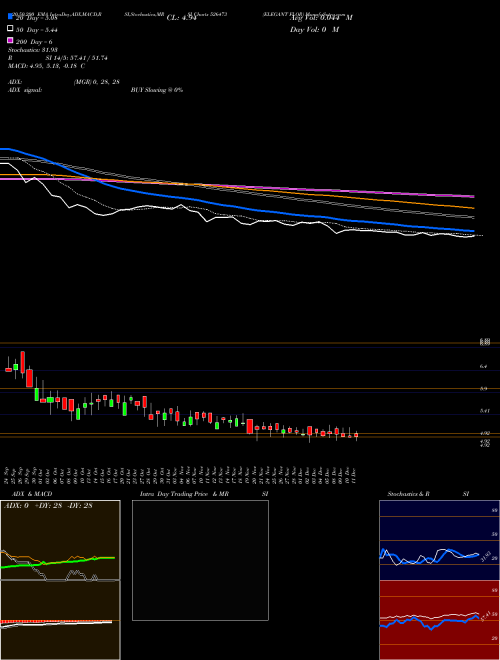The image size is (500, 660).
Task: Select the '20 Day - 5.08' legend label
Action: (x=36, y=18)
